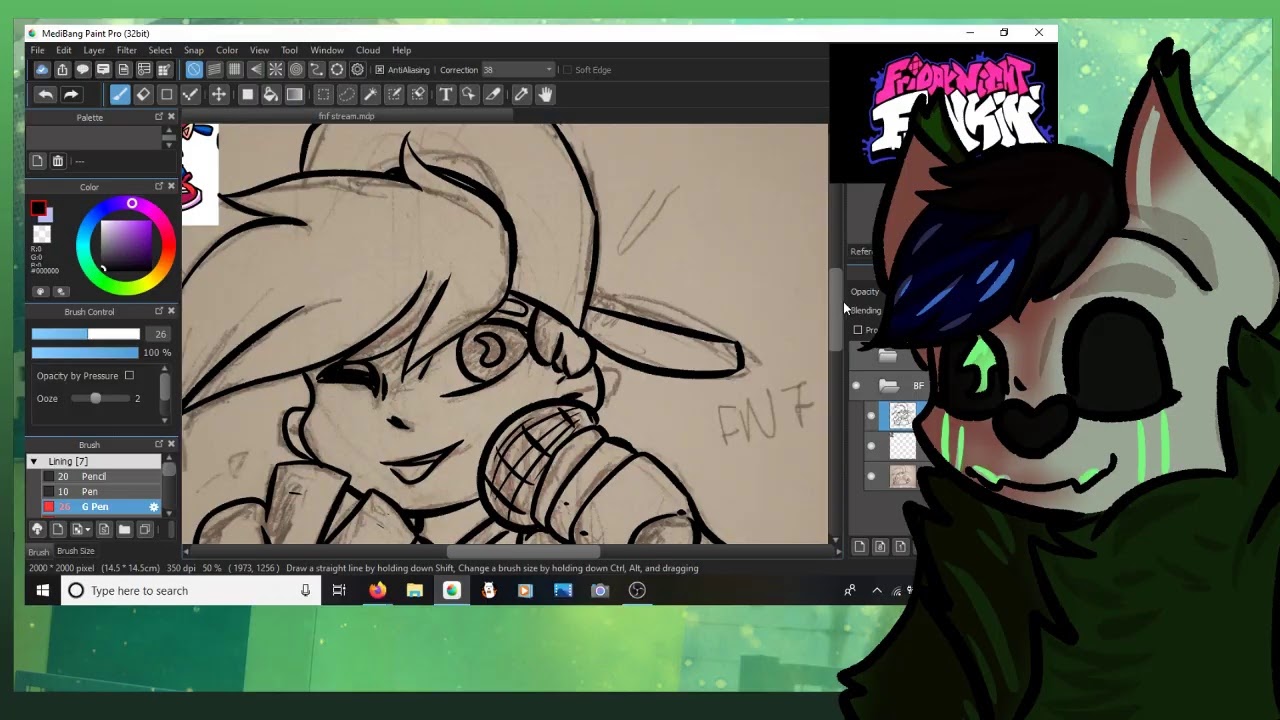Open the Snap menu

(x=194, y=50)
